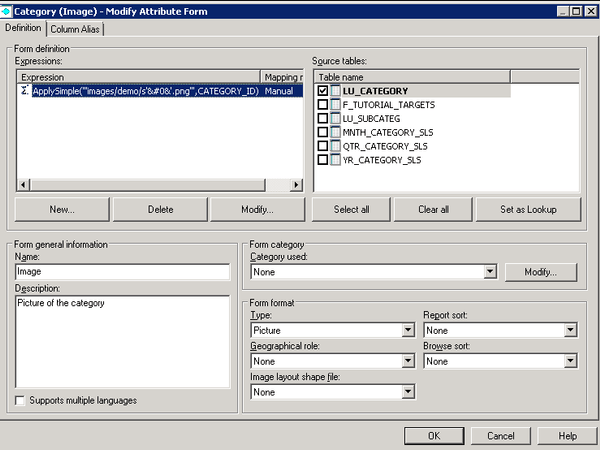Viewport: 600px width, 450px height.
Task: Click the diamond window icon in title bar
Action: (x=6, y=11)
